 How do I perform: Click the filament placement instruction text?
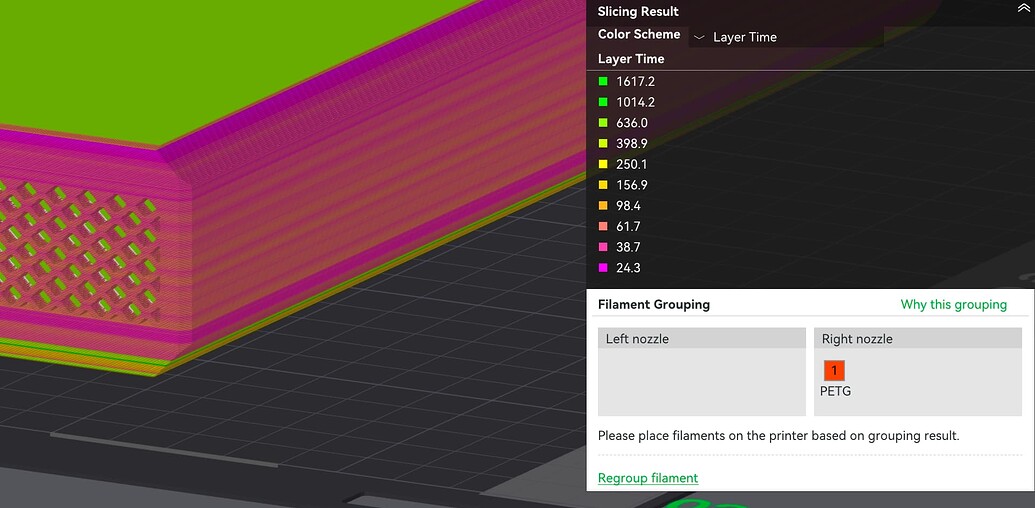778,436
